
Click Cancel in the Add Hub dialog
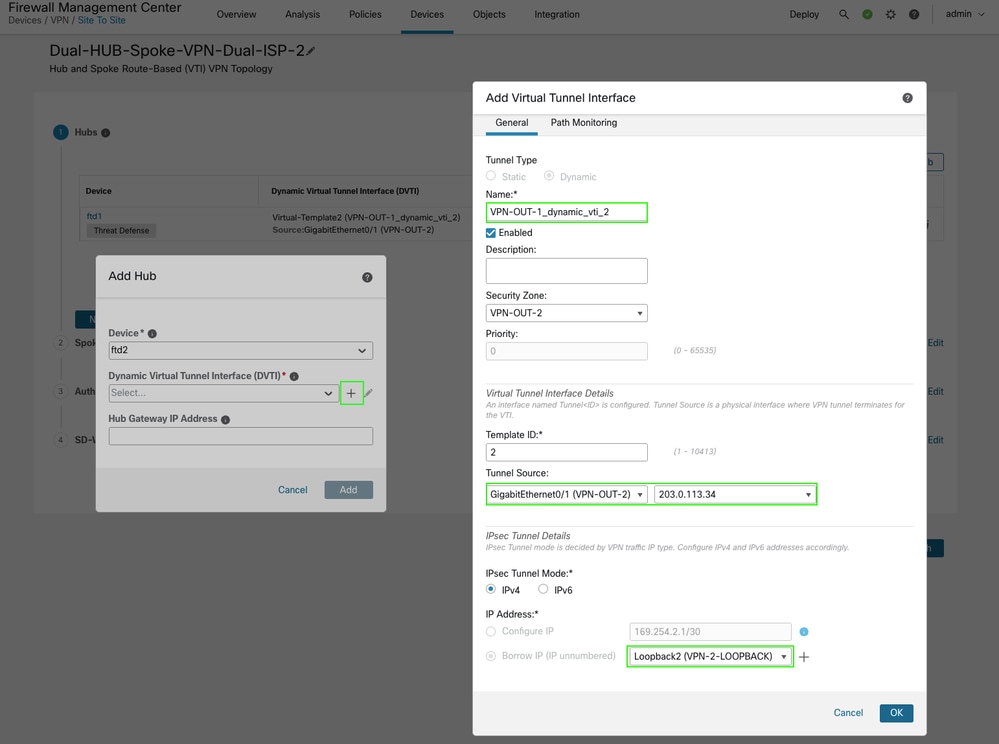292,490
